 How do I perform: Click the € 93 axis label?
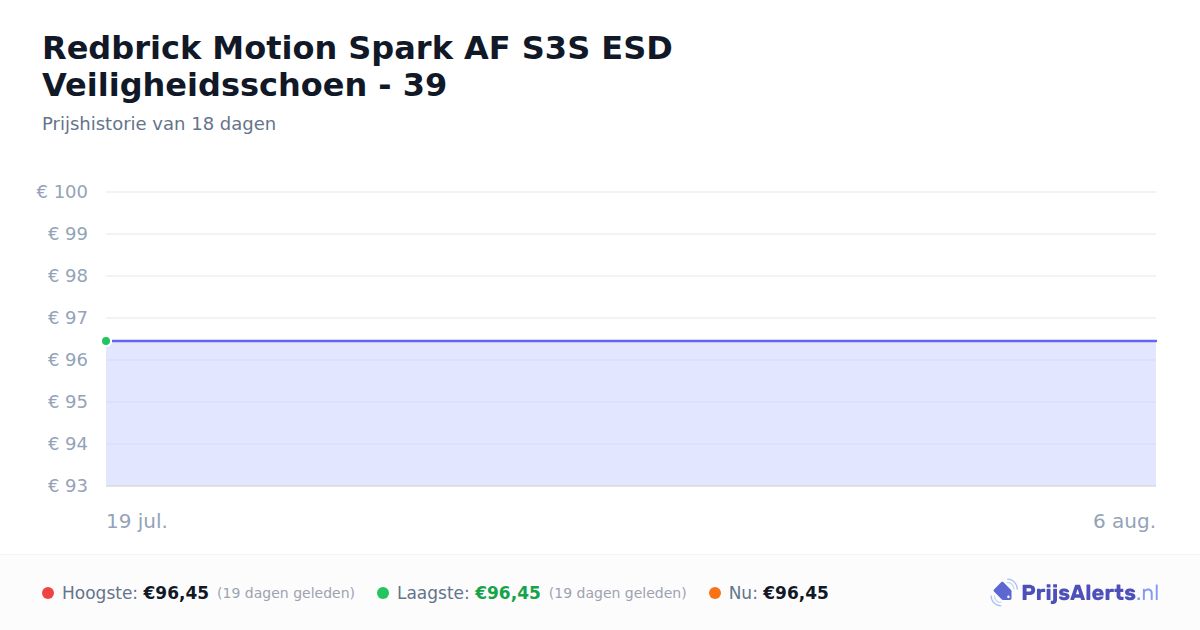[68, 486]
